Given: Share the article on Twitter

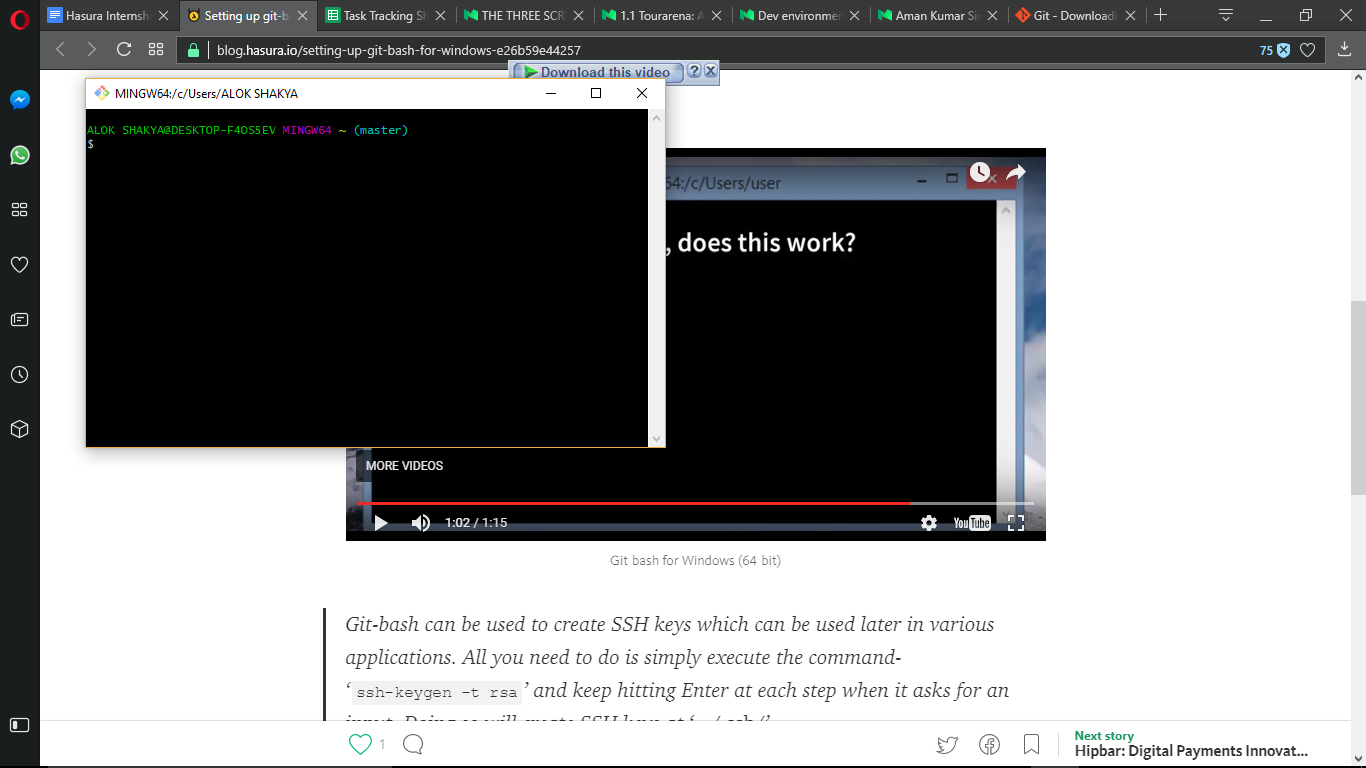Looking at the screenshot, I should click(x=947, y=744).
